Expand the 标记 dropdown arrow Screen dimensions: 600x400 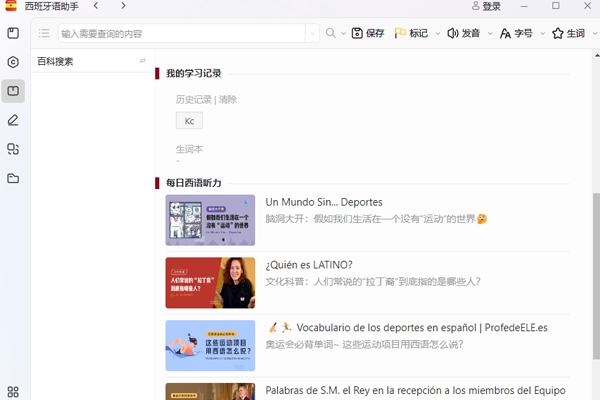click(438, 34)
